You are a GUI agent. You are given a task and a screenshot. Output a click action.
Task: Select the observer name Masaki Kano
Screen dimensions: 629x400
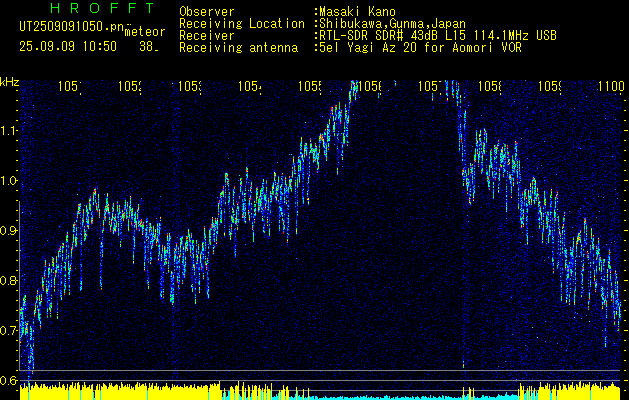coord(357,11)
